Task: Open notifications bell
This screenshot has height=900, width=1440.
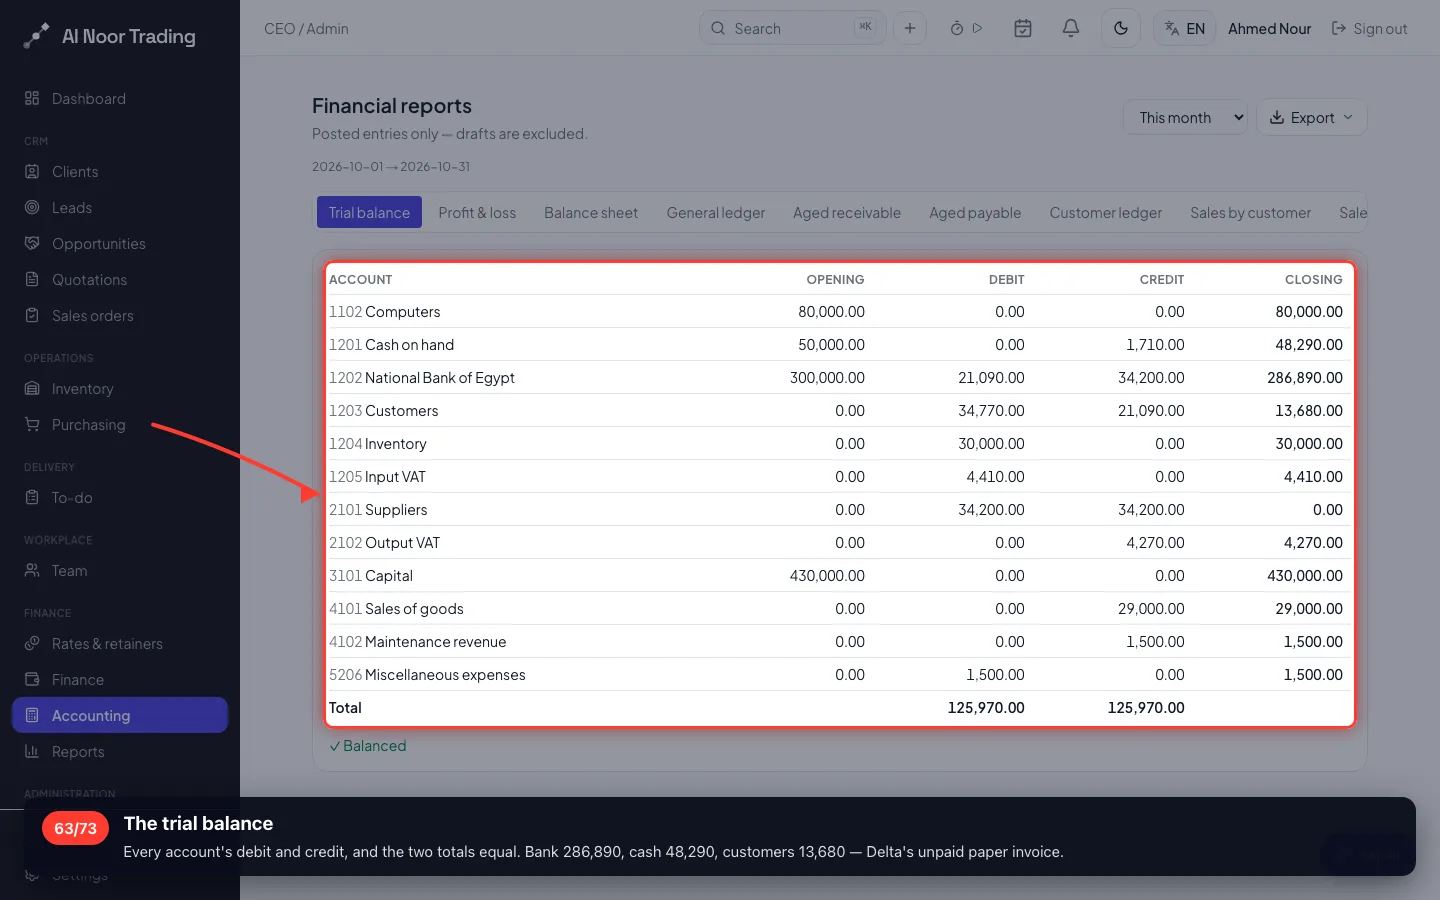Action: point(1071,28)
